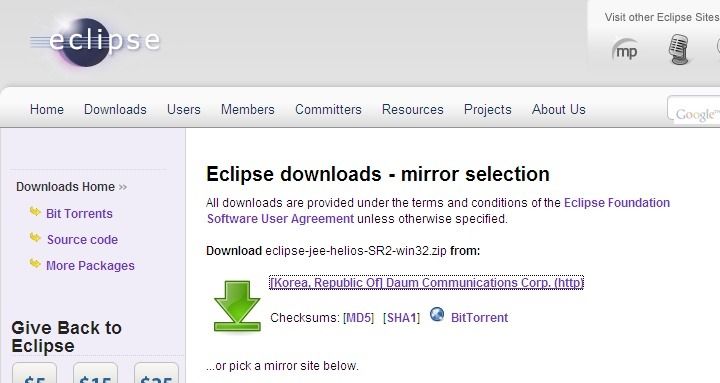Open the Downloads menu item
Screen dimensions: 720x383
pyautogui.click(x=115, y=109)
